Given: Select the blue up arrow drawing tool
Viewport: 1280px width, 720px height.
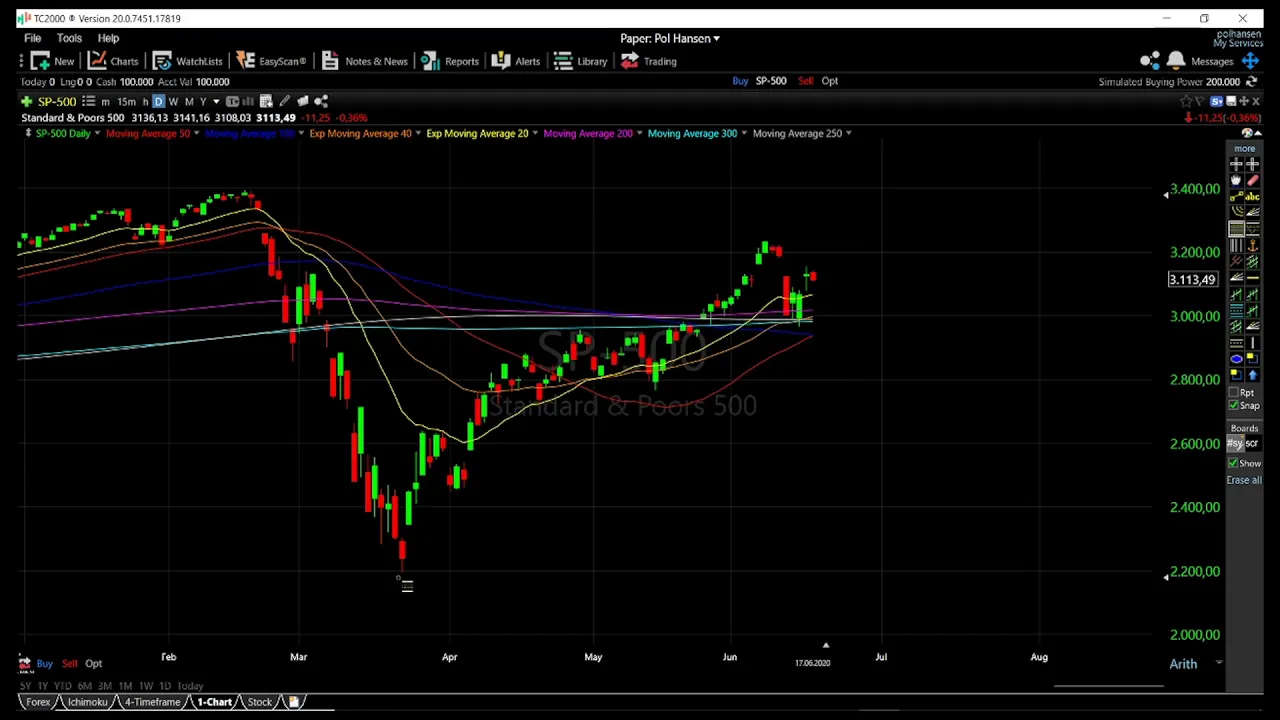Looking at the screenshot, I should (x=1252, y=374).
